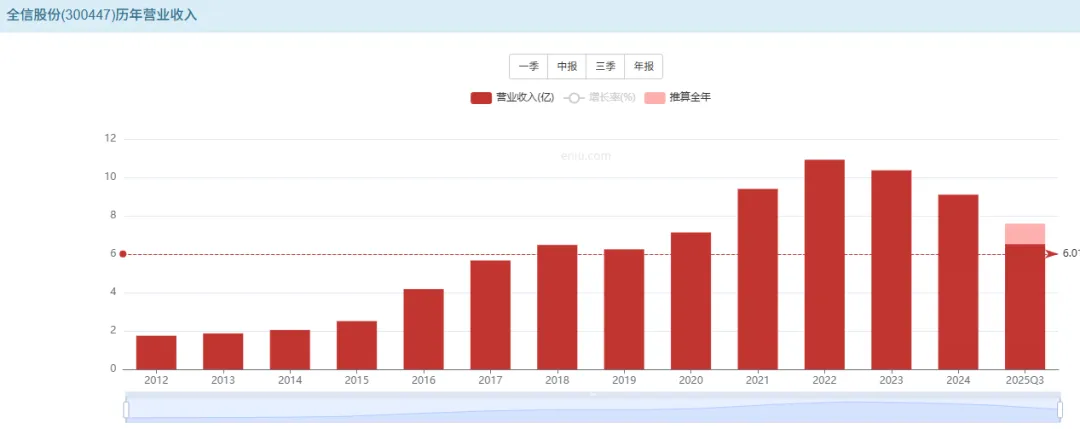Image resolution: width=1080 pixels, height=429 pixels.
Task: Switch to the 中报 report tab
Action: click(567, 67)
